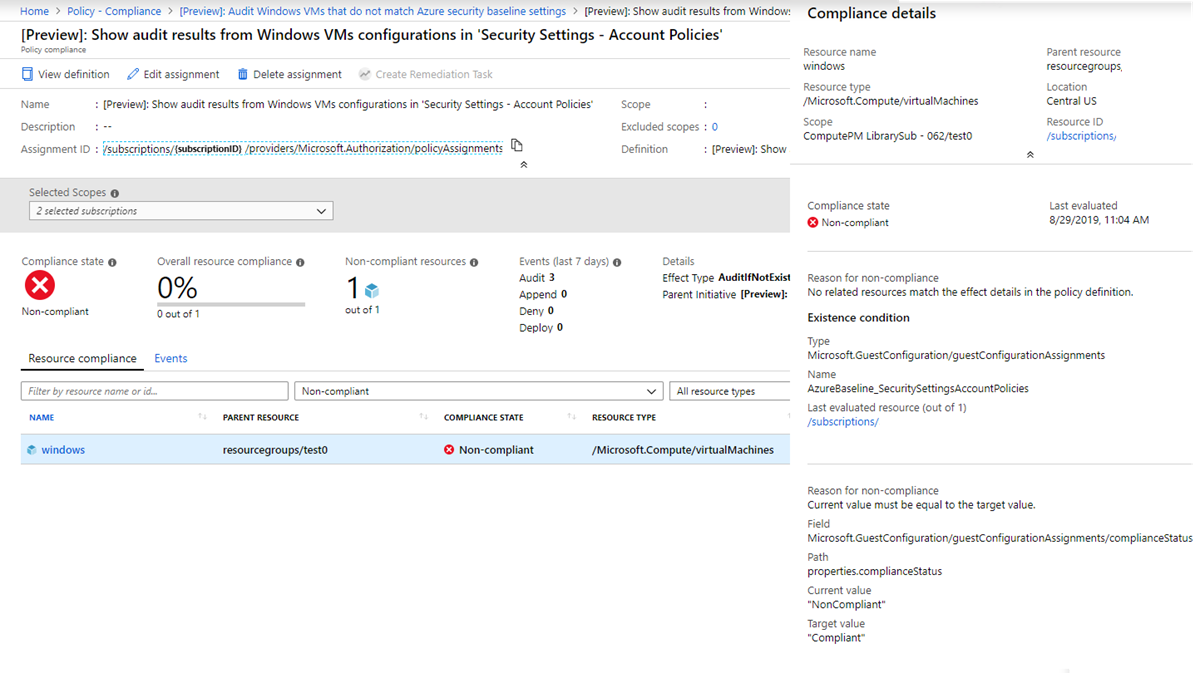
Task: Select the Resource compliance tab
Action: (82, 358)
